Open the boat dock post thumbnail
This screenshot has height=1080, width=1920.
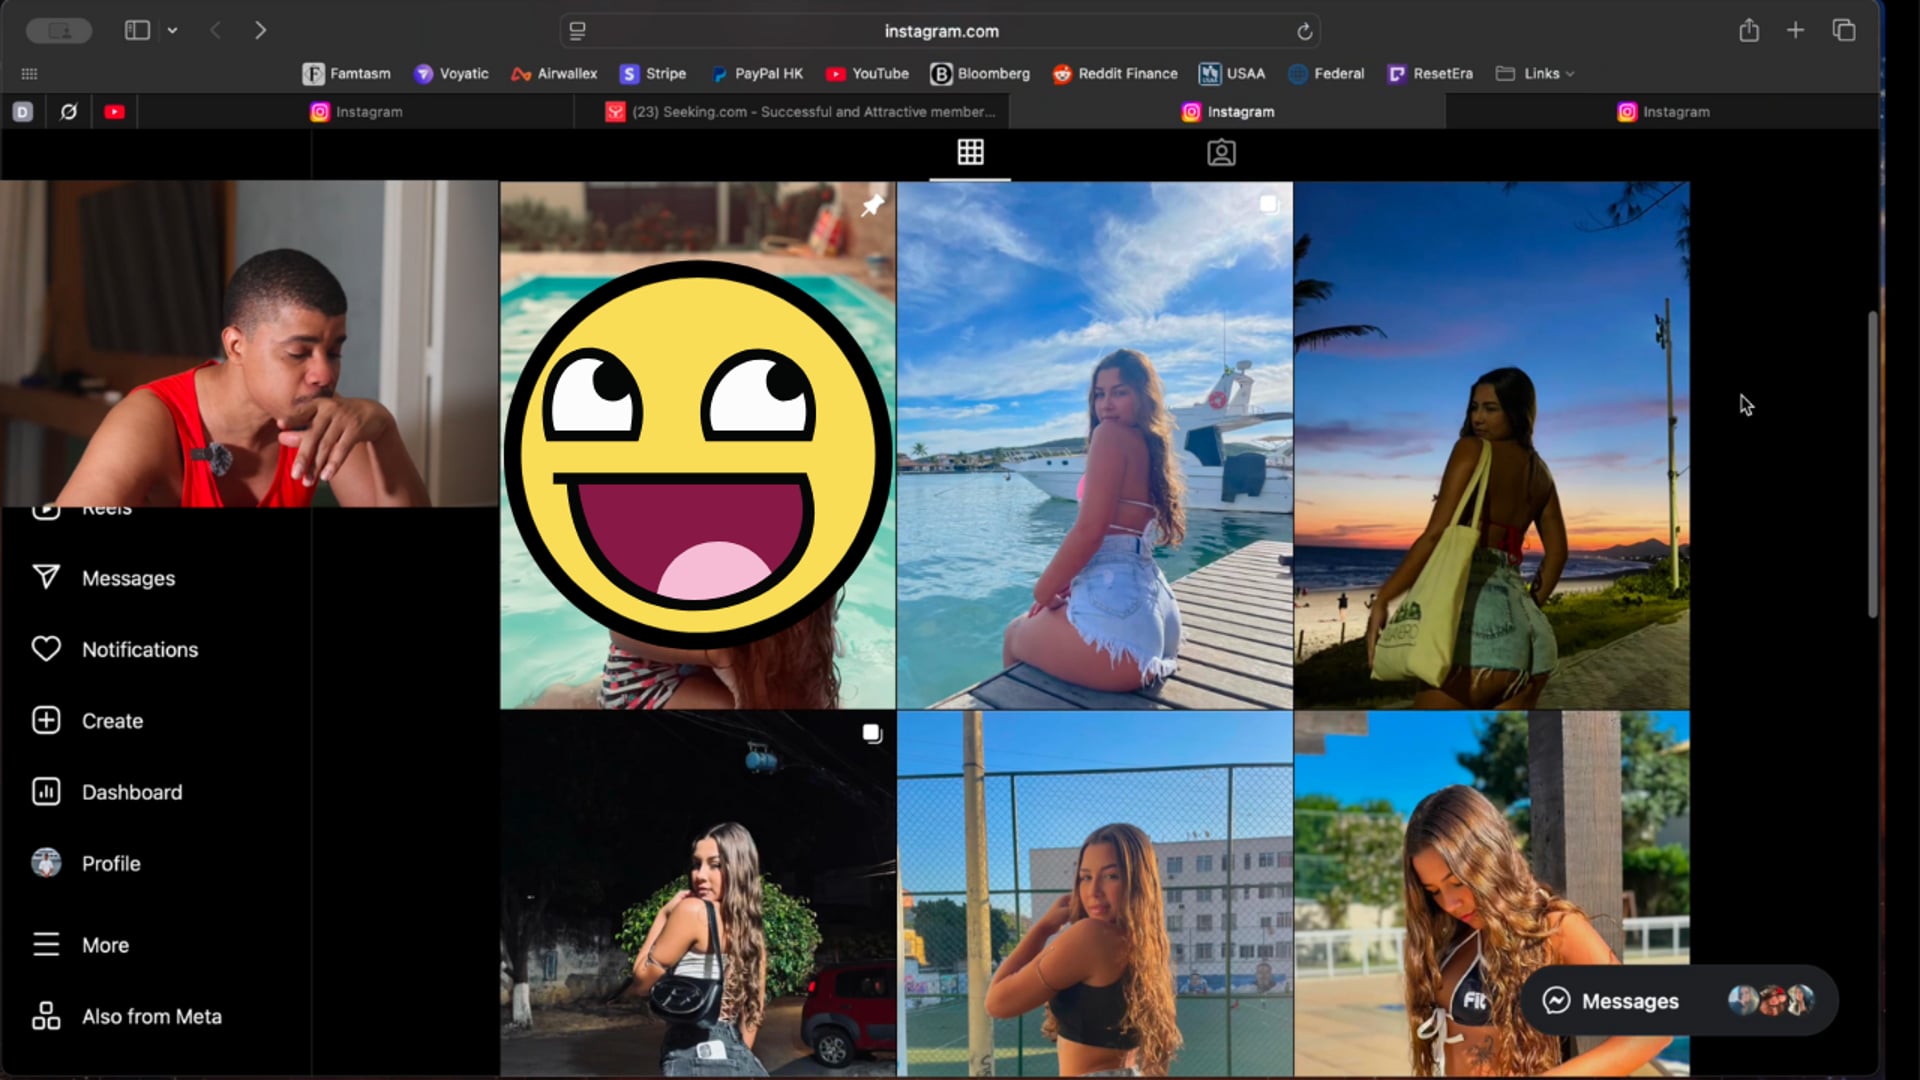pyautogui.click(x=1094, y=445)
